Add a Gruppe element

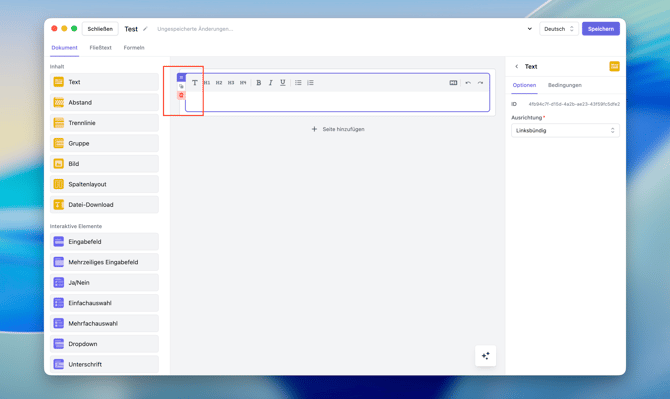[104, 144]
